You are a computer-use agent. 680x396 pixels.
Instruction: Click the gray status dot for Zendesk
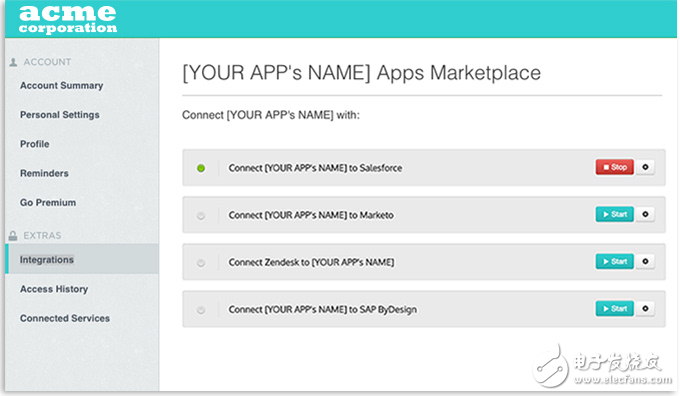pos(201,263)
